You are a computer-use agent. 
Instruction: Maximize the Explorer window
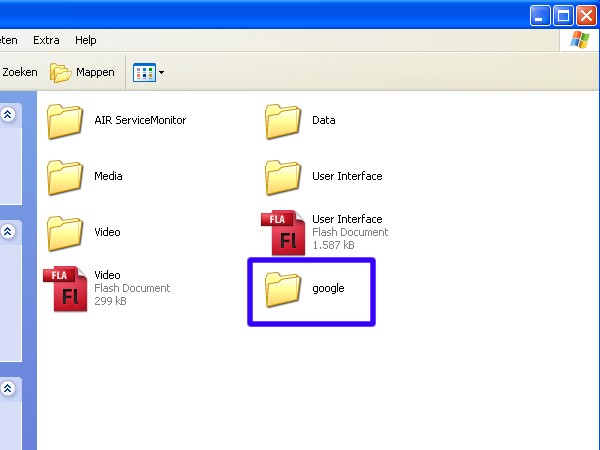[x=563, y=15]
